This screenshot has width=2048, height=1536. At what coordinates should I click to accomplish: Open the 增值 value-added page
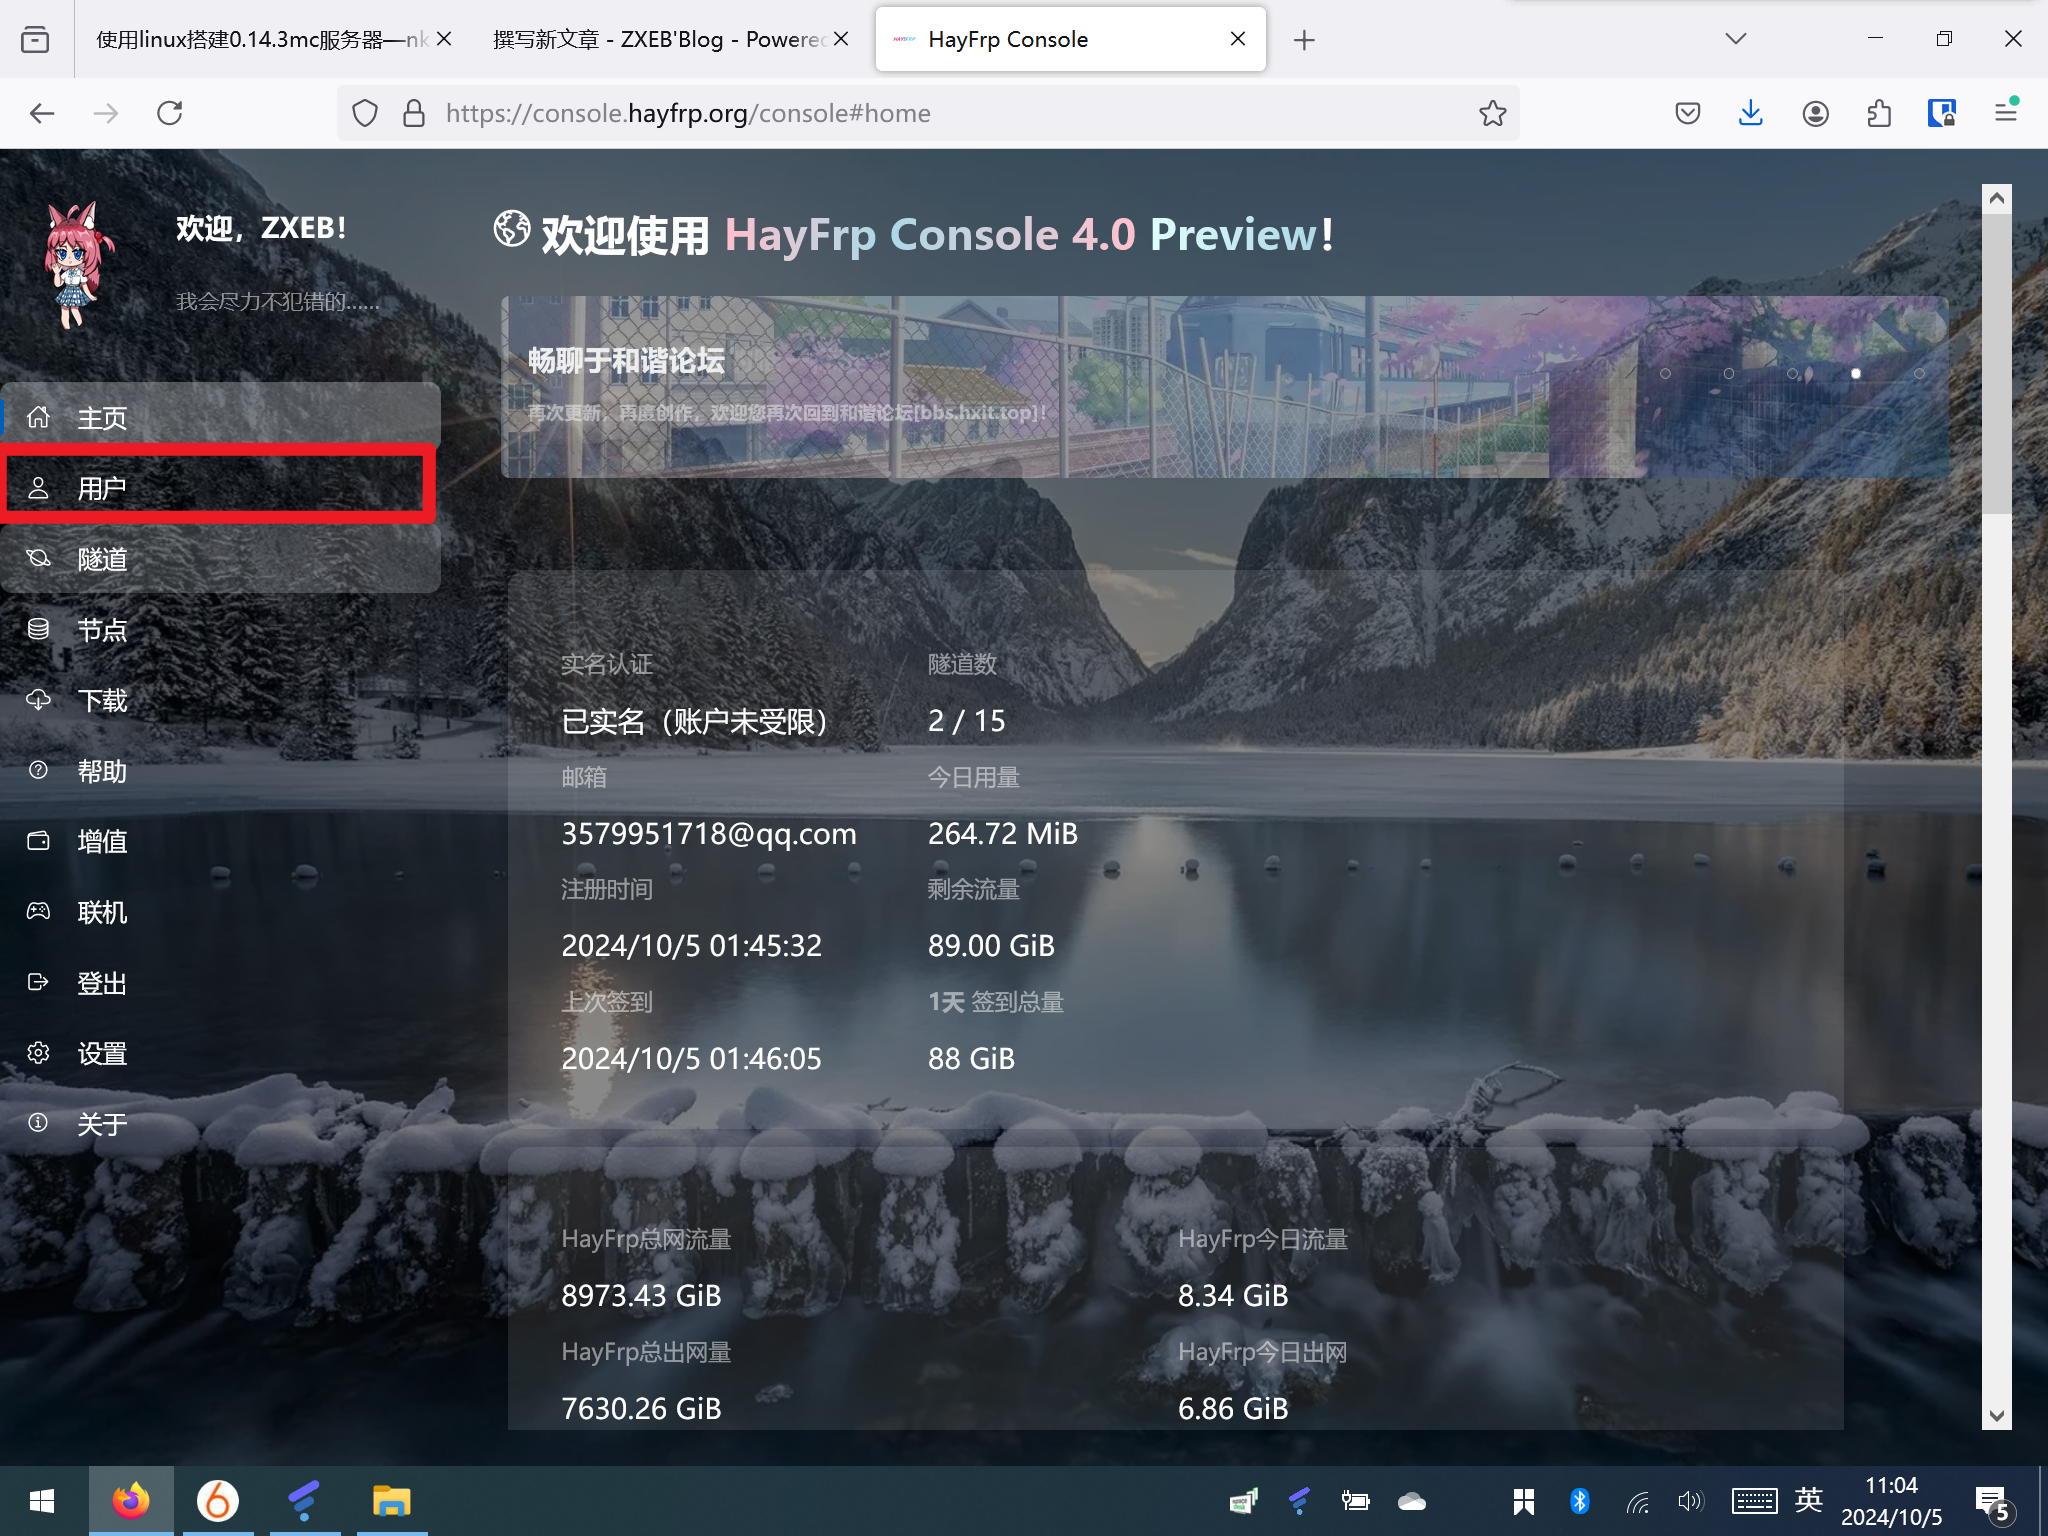(x=219, y=842)
